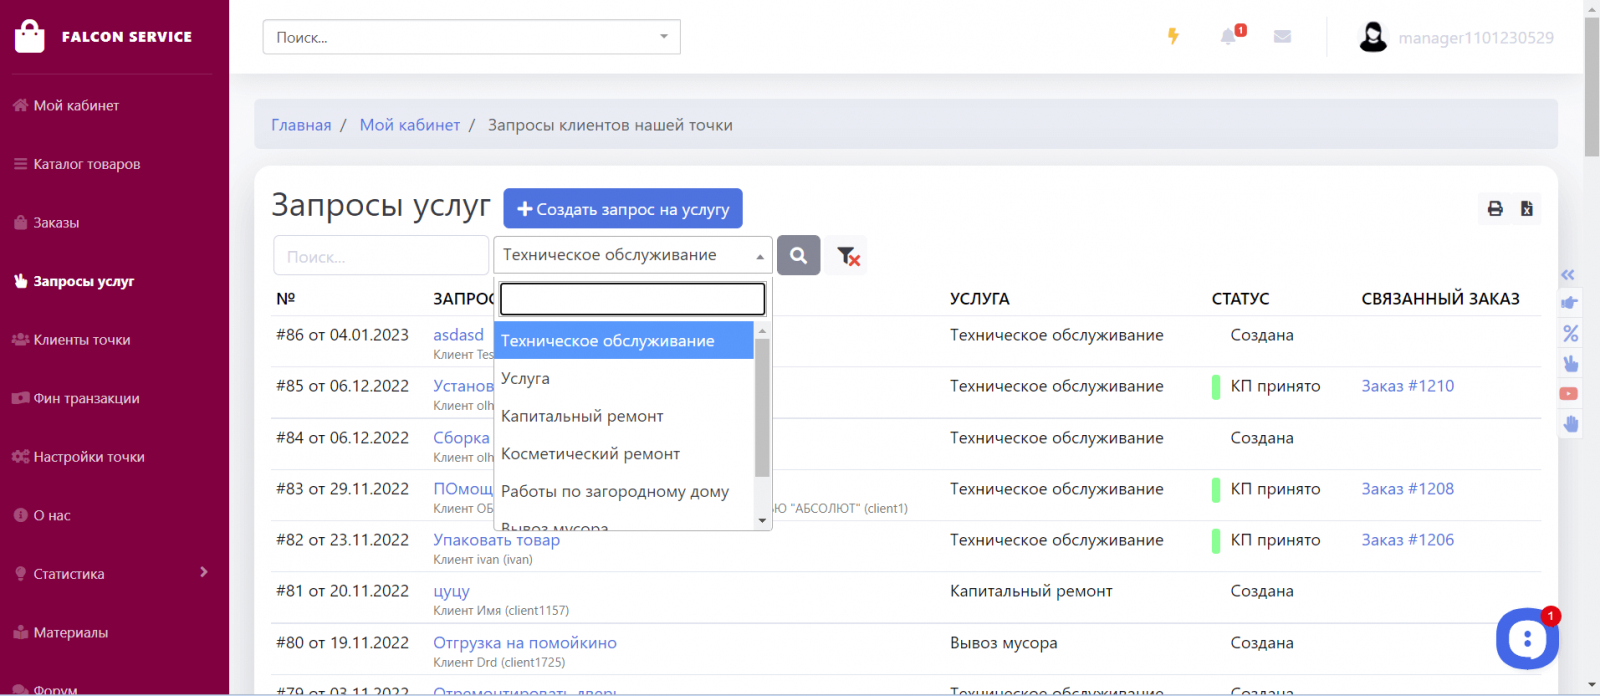Image resolution: width=1600 pixels, height=696 pixels.
Task: Click the print icon above the table
Action: 1495,209
